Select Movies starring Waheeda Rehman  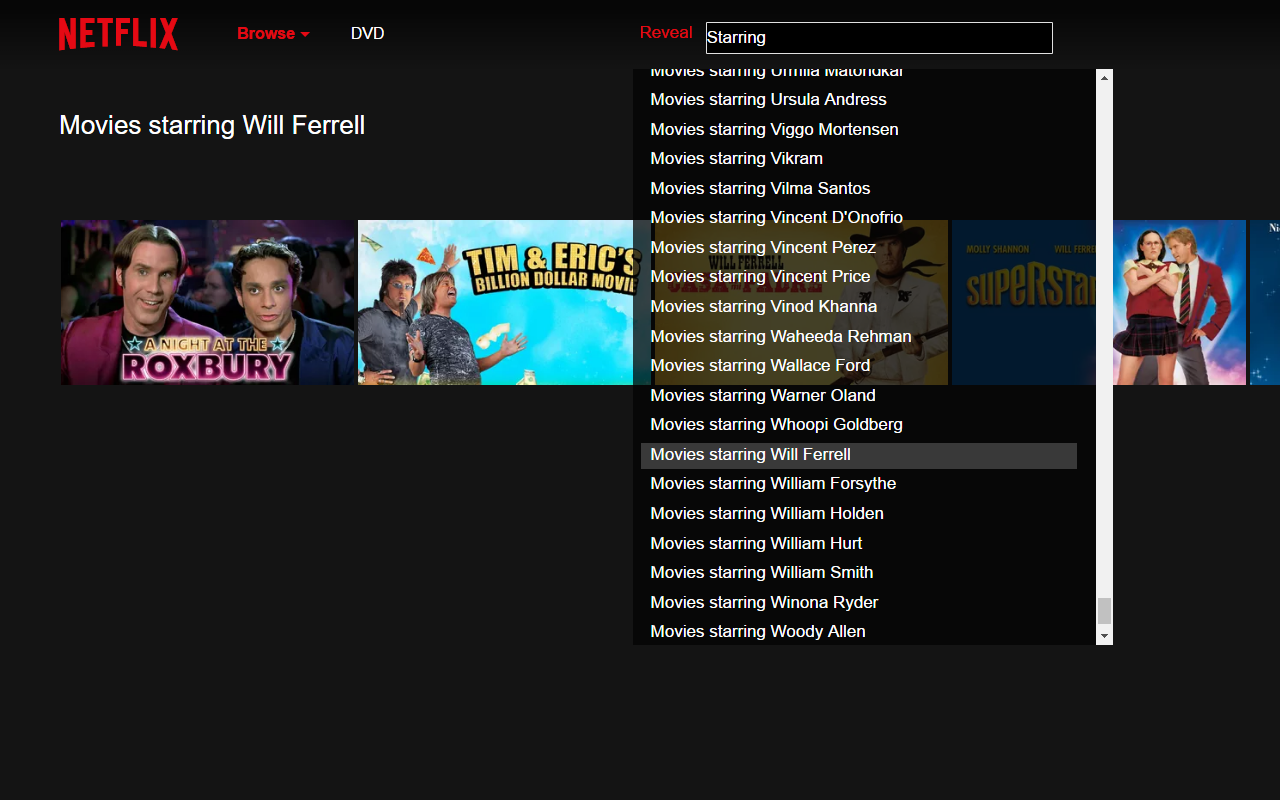coord(859,336)
